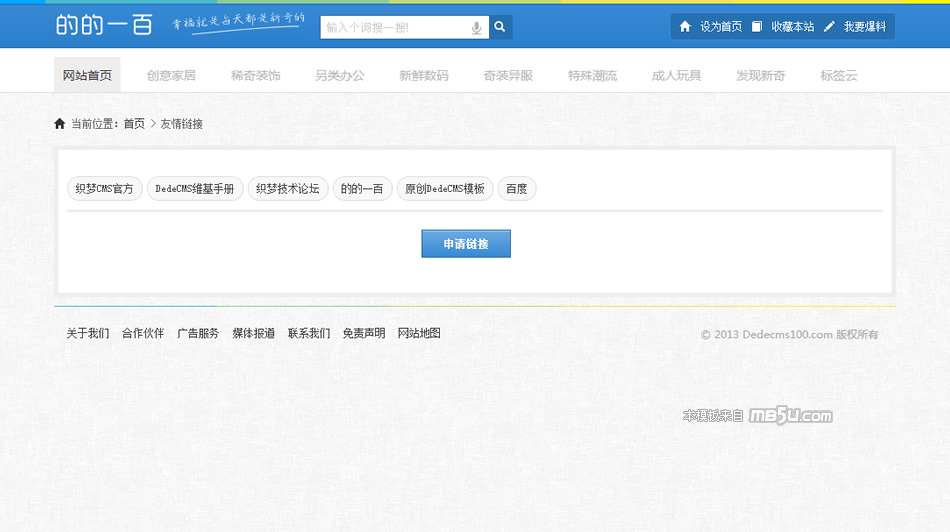Click the bookmark icon beside 收藏本站
950x532 pixels.
(757, 27)
